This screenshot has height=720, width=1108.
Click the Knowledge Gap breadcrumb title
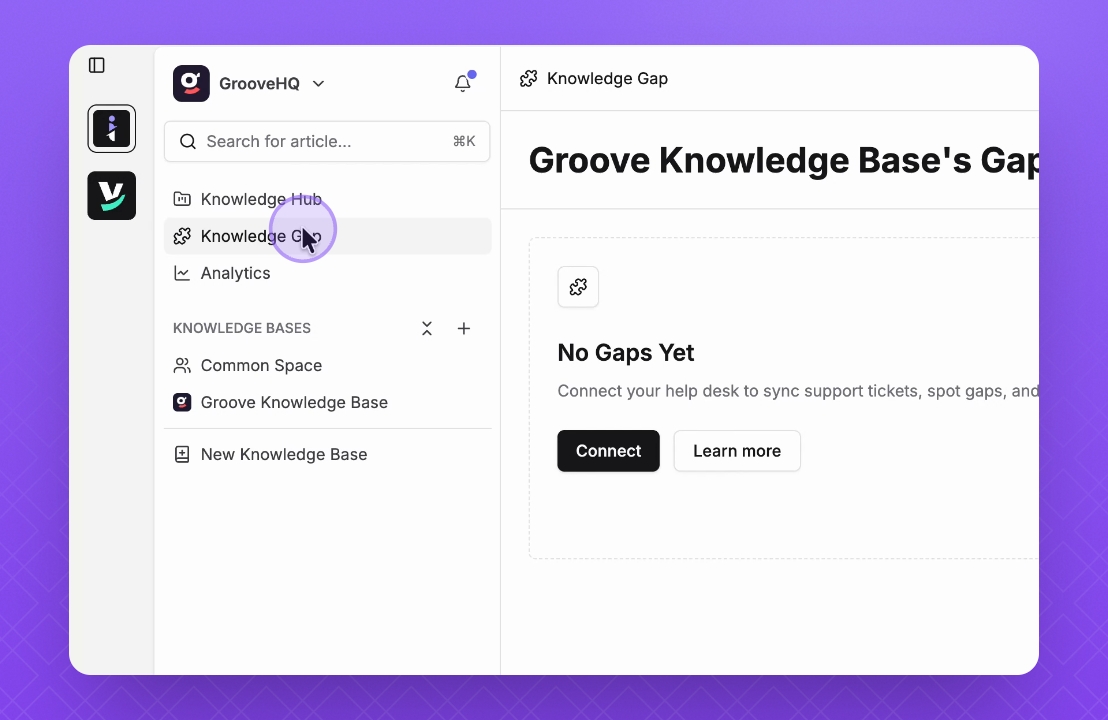[607, 78]
